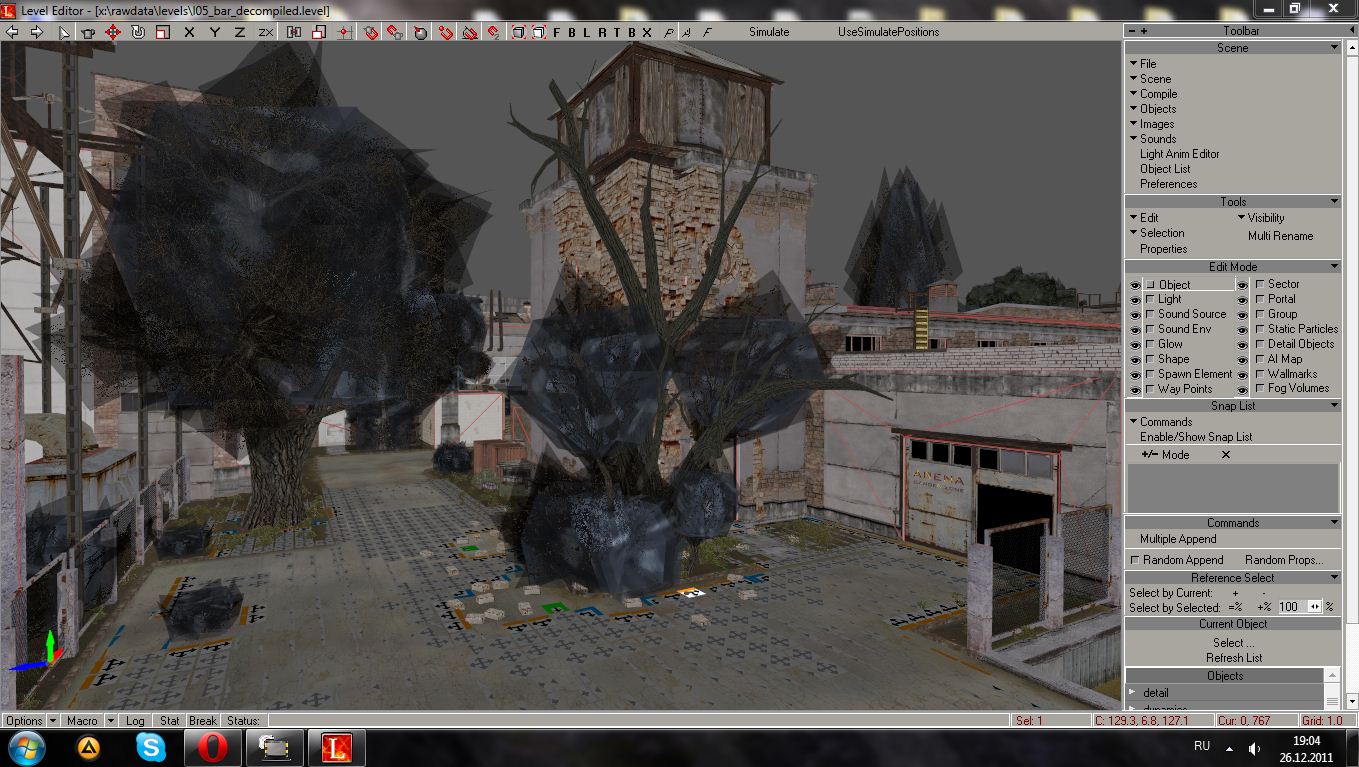
Task: Switch to Left view (L)
Action: coord(587,32)
